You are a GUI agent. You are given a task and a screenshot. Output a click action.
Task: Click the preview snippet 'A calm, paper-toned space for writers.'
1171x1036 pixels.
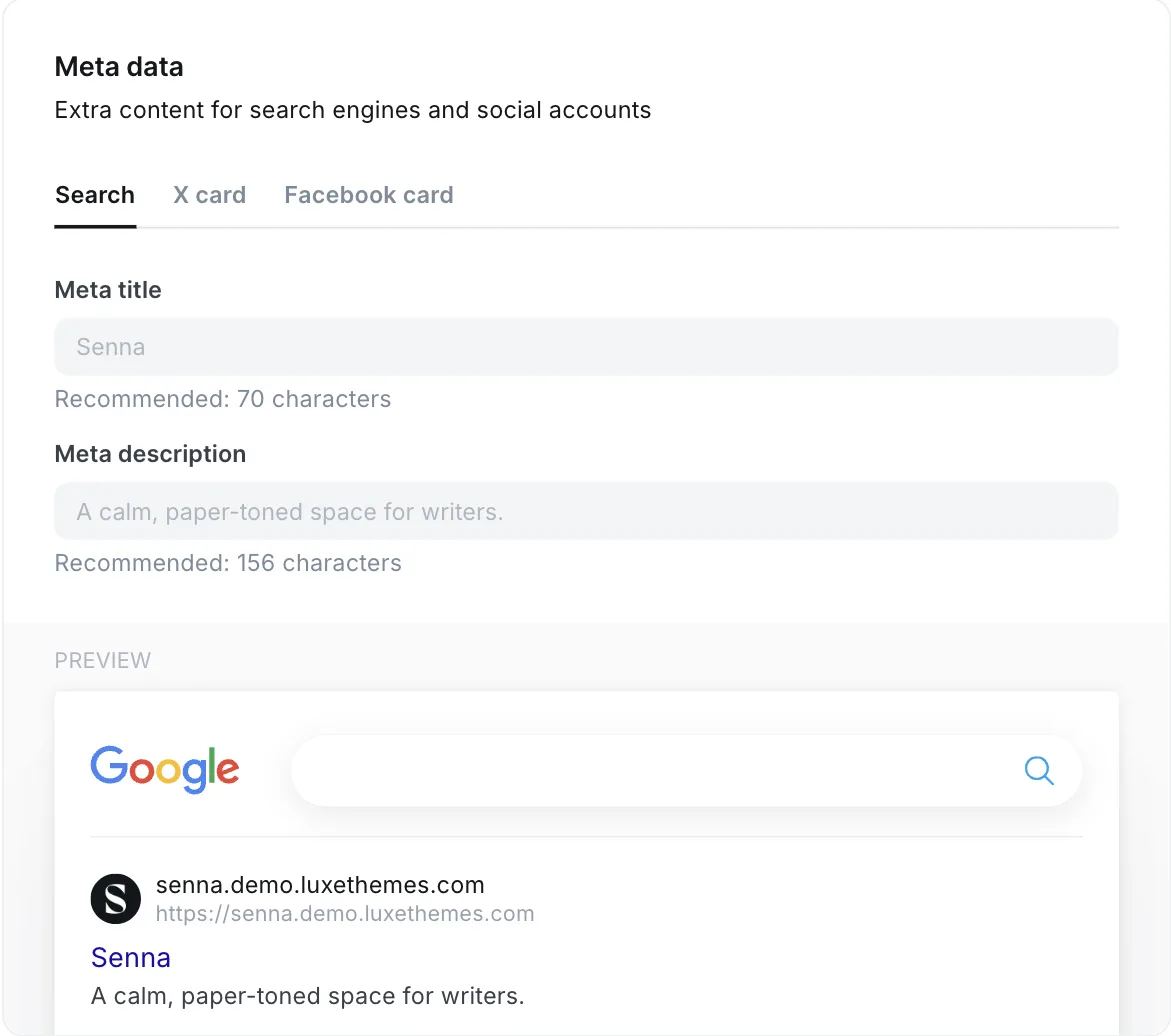coord(308,996)
